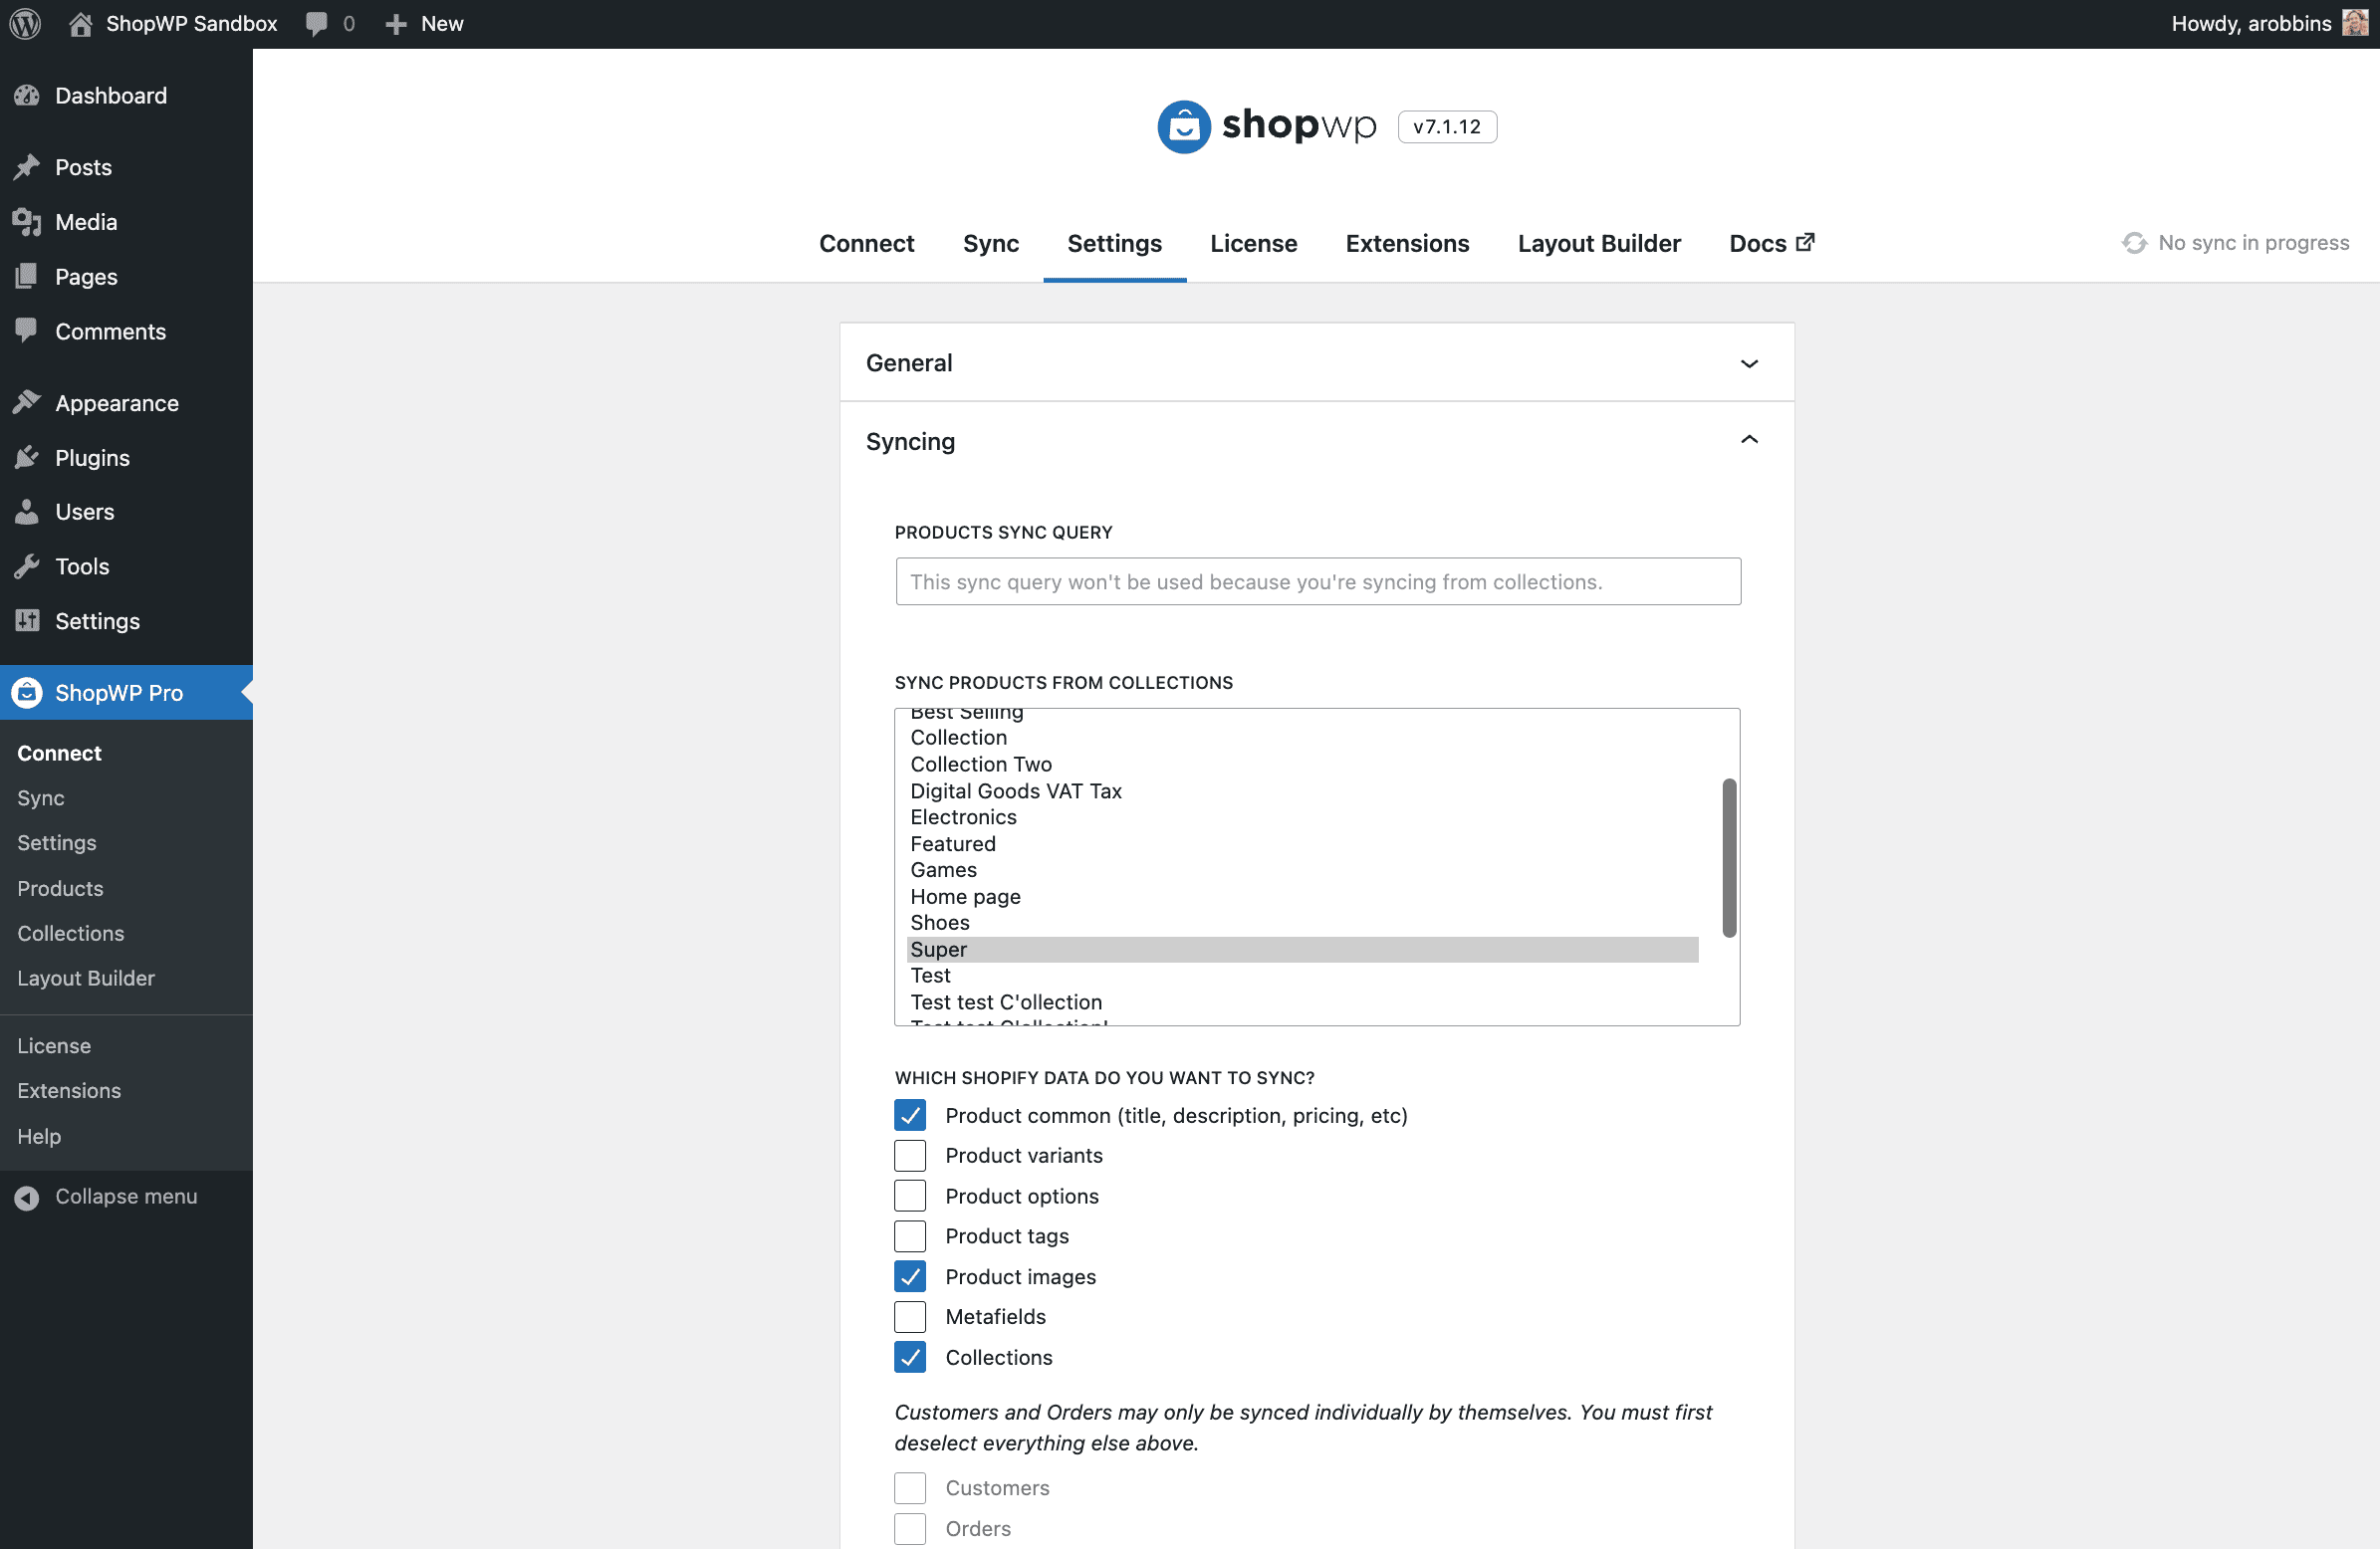Switch to the Sync tab
The width and height of the screenshot is (2380, 1549).
[990, 243]
